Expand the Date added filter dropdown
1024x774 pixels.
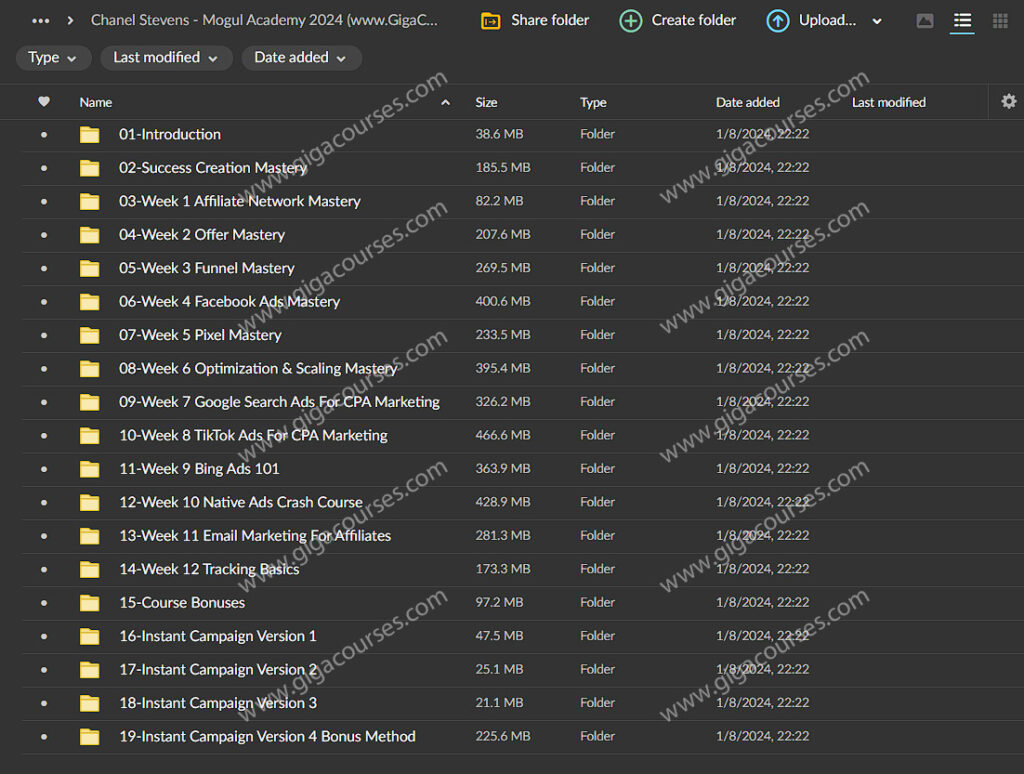point(301,58)
